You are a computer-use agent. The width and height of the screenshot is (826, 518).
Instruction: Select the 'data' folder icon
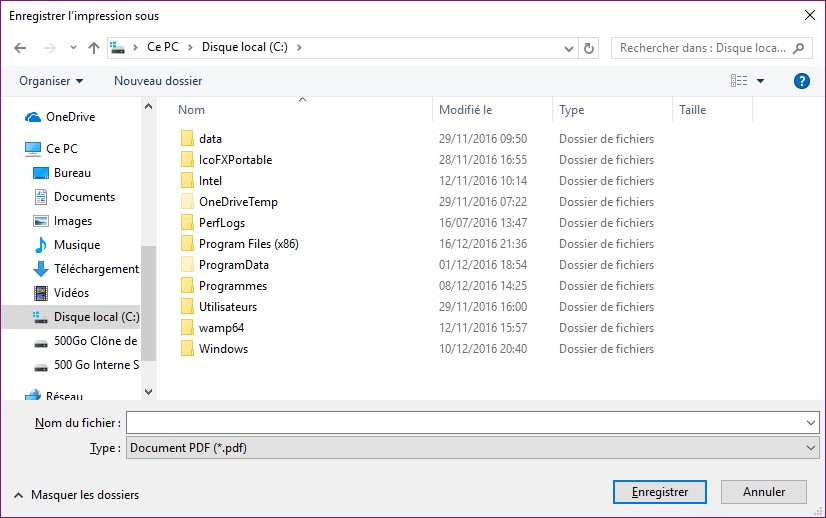point(187,139)
